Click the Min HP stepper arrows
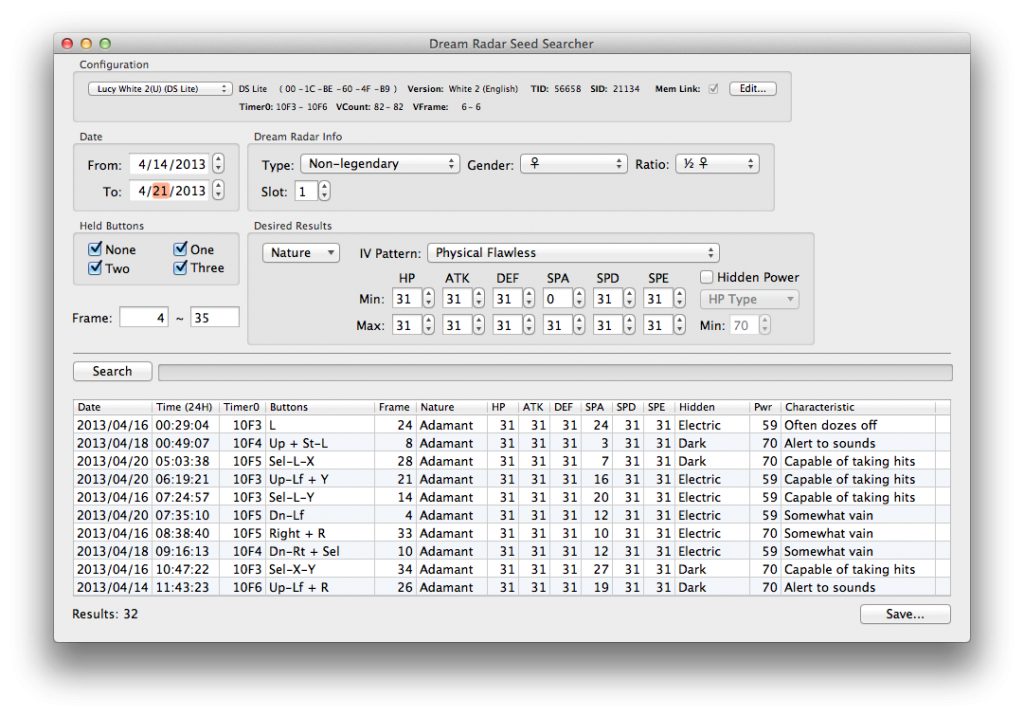Viewport: 1024px width, 716px height. pyautogui.click(x=428, y=299)
